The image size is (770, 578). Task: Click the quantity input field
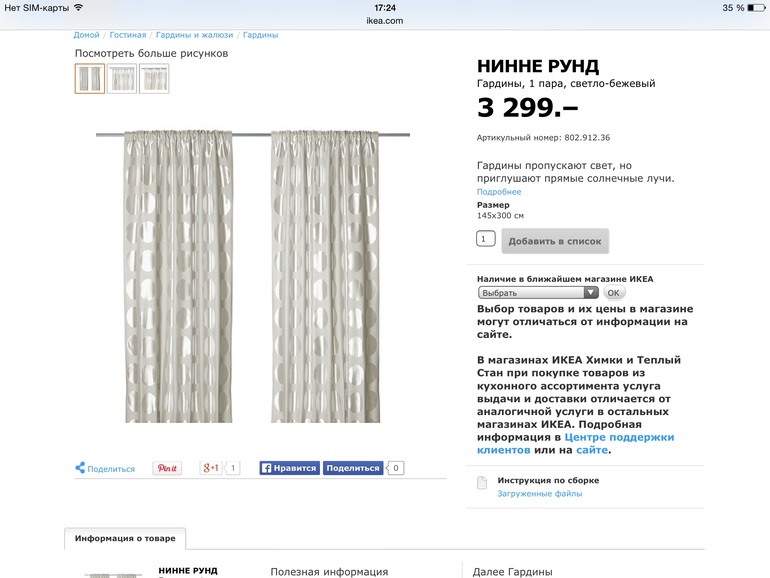(x=486, y=239)
